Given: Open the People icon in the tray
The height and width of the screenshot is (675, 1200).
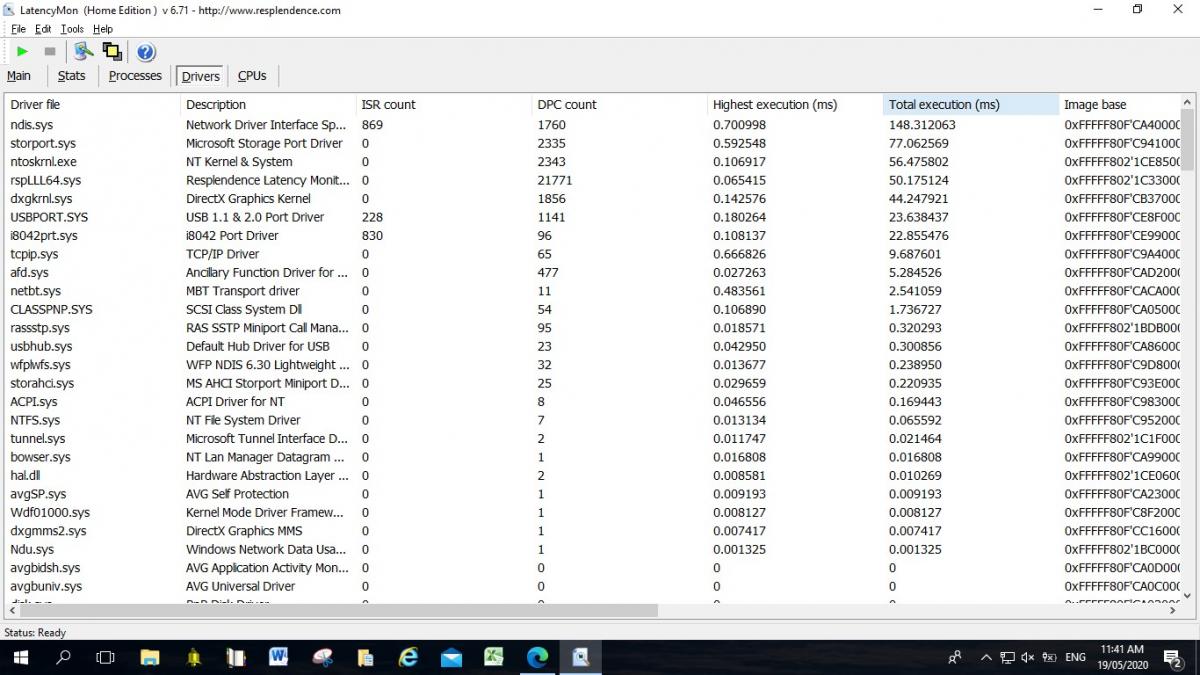Looking at the screenshot, I should 955,657.
